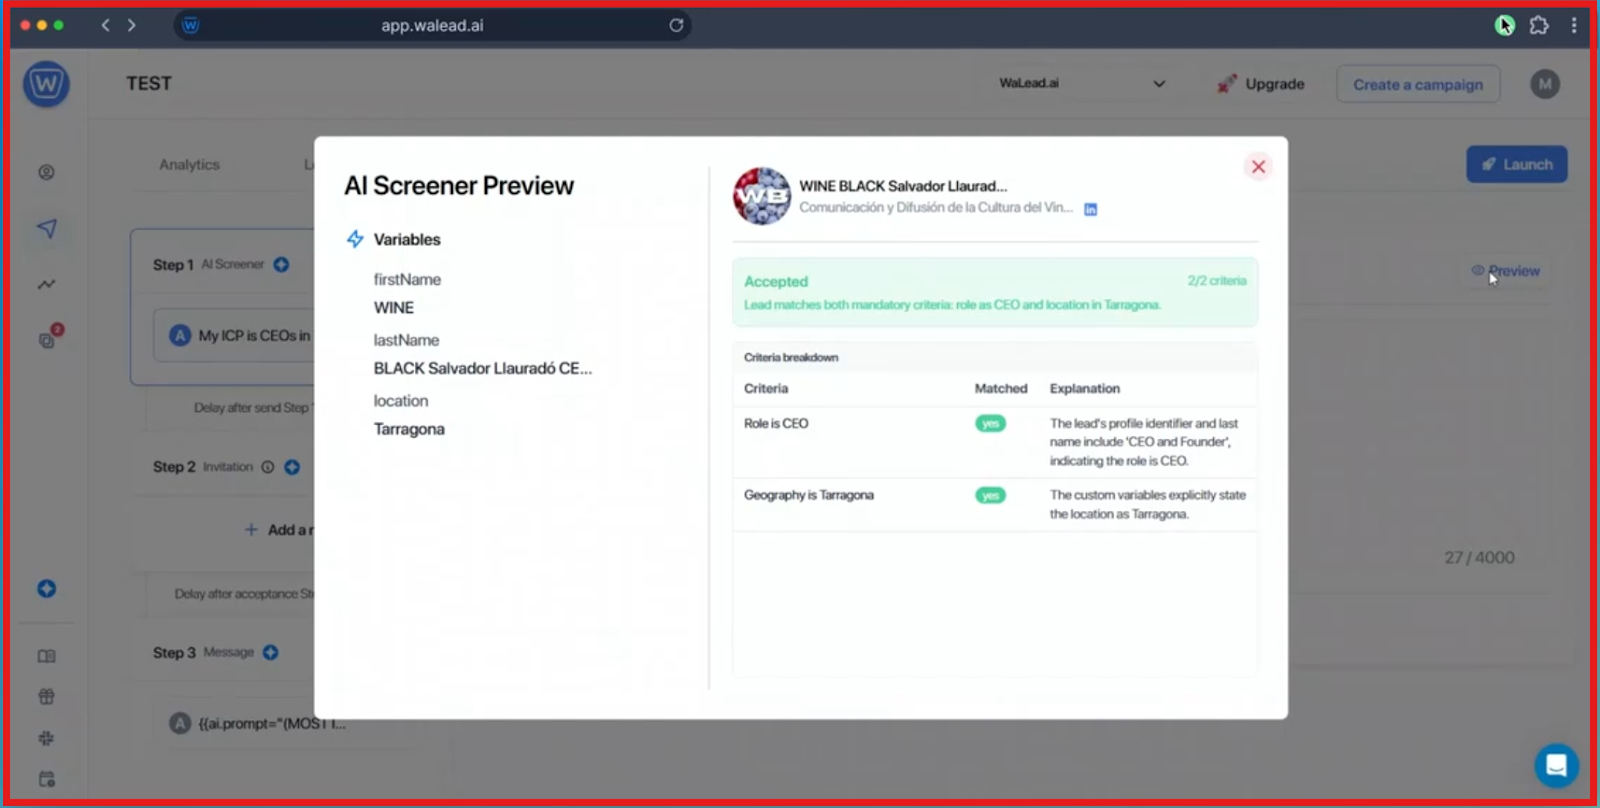Viewport: 1600px width, 808px height.
Task: Click the TEST campaign title
Action: (149, 84)
